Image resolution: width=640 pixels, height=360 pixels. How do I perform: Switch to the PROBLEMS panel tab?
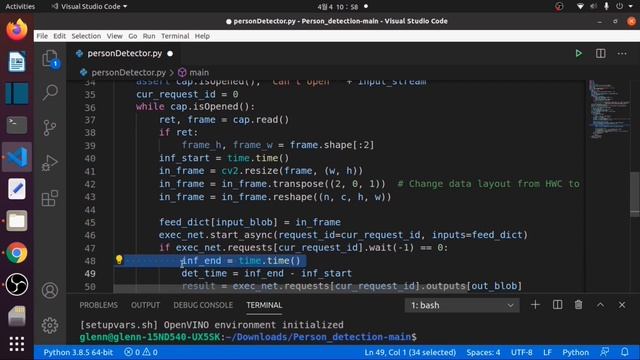(98, 305)
